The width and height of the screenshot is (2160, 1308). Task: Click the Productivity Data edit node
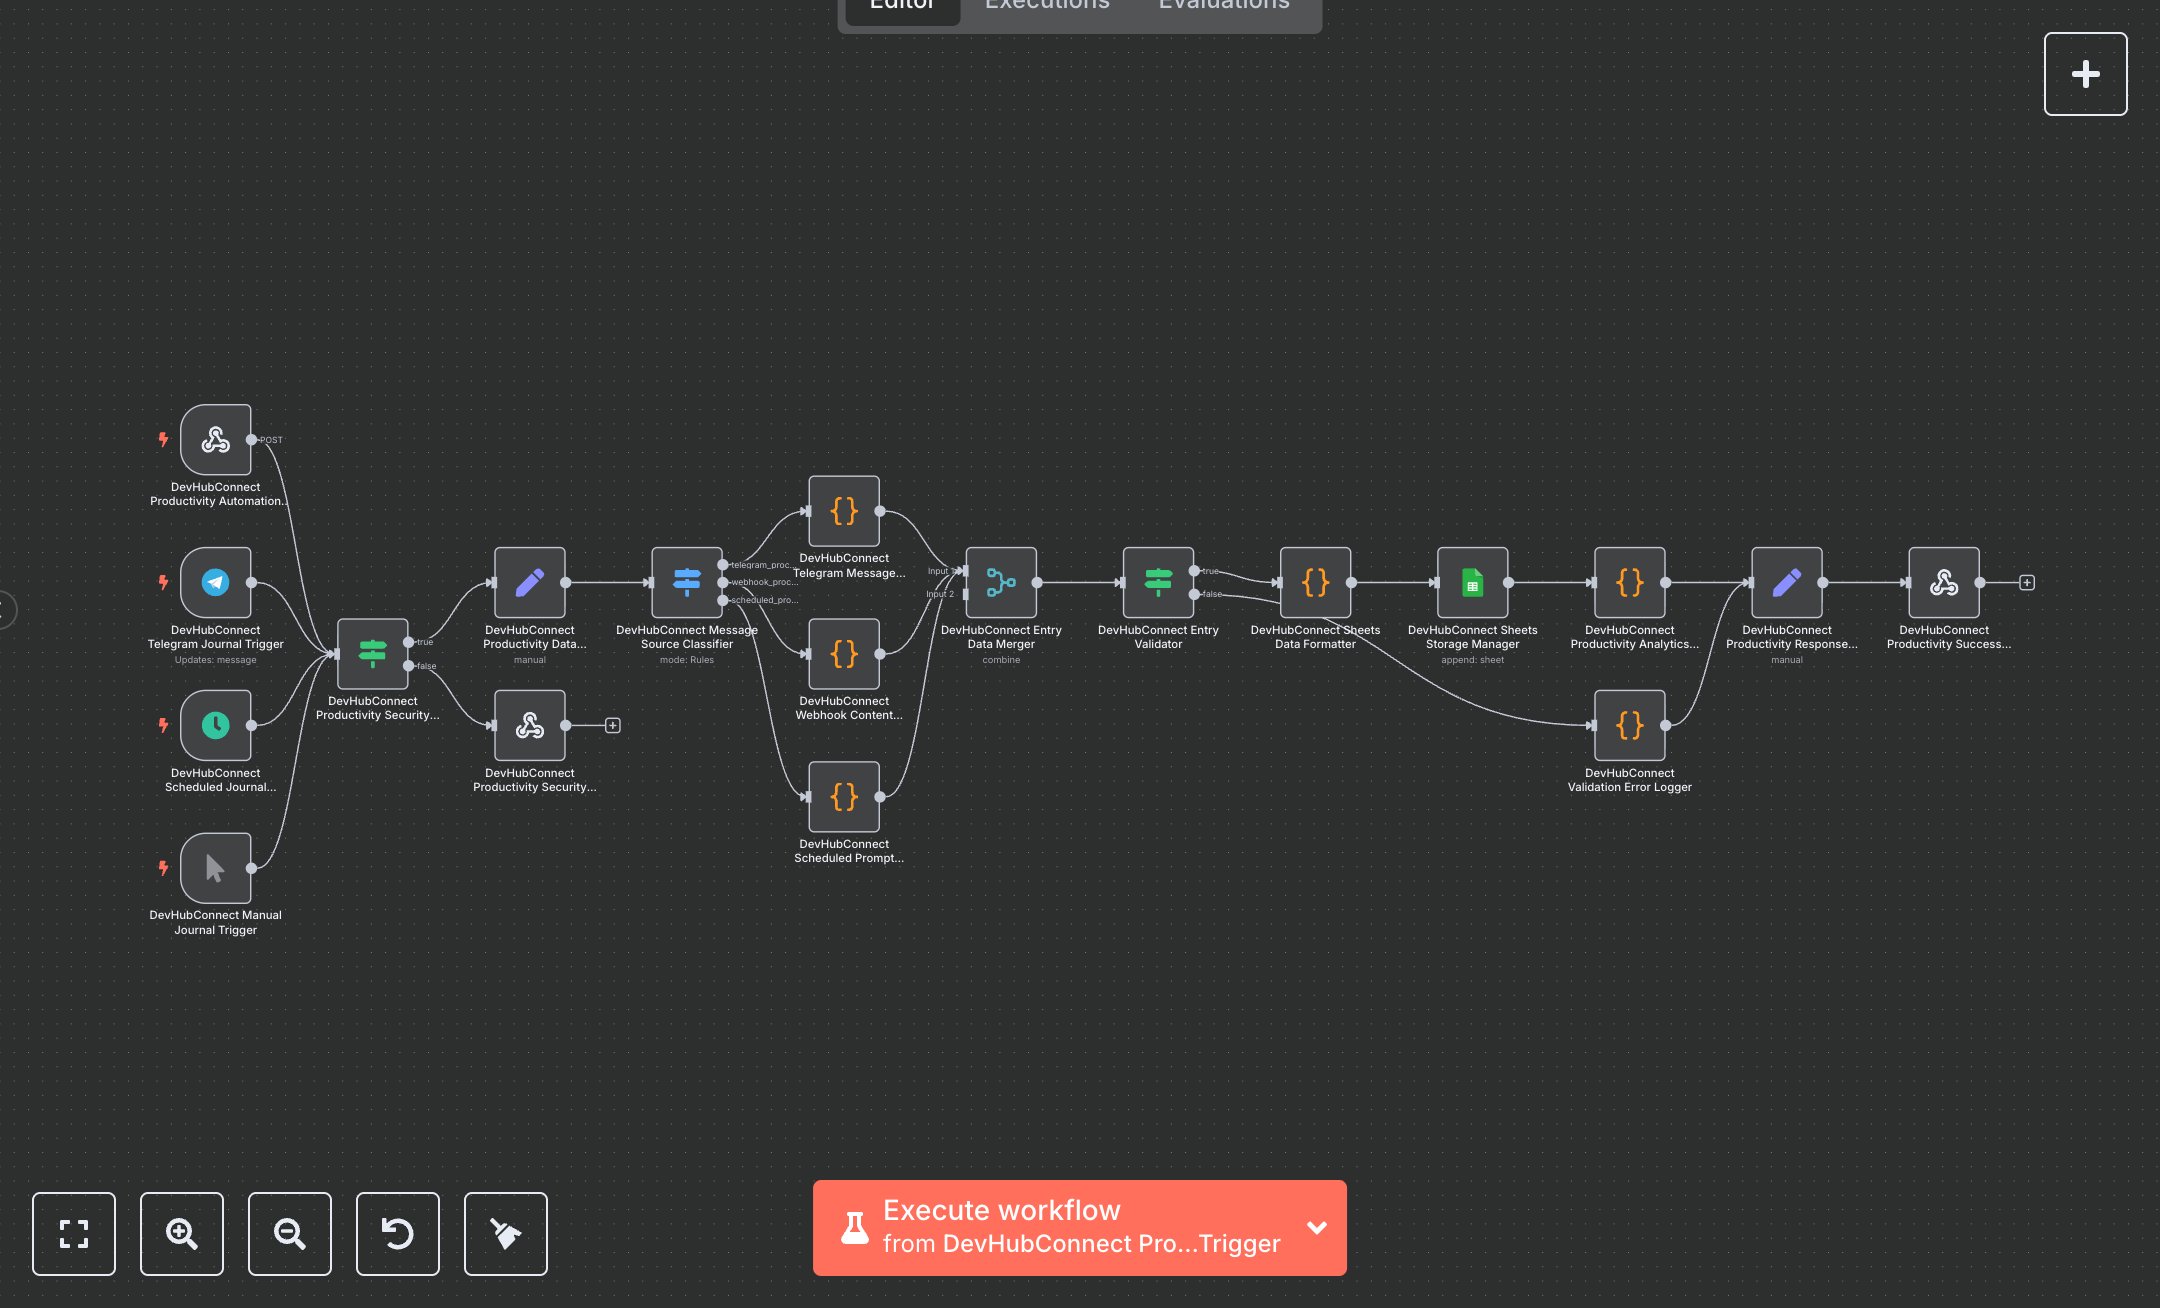(x=530, y=582)
